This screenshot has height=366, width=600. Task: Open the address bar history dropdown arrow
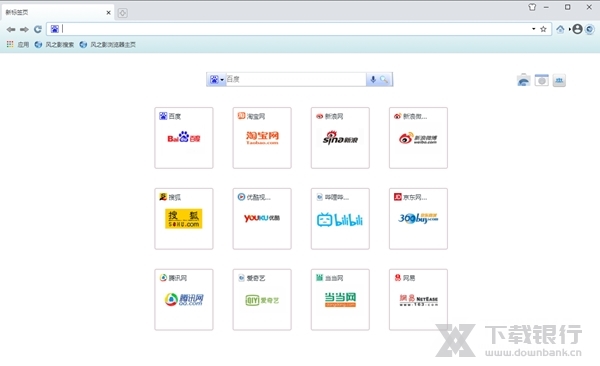coord(533,29)
